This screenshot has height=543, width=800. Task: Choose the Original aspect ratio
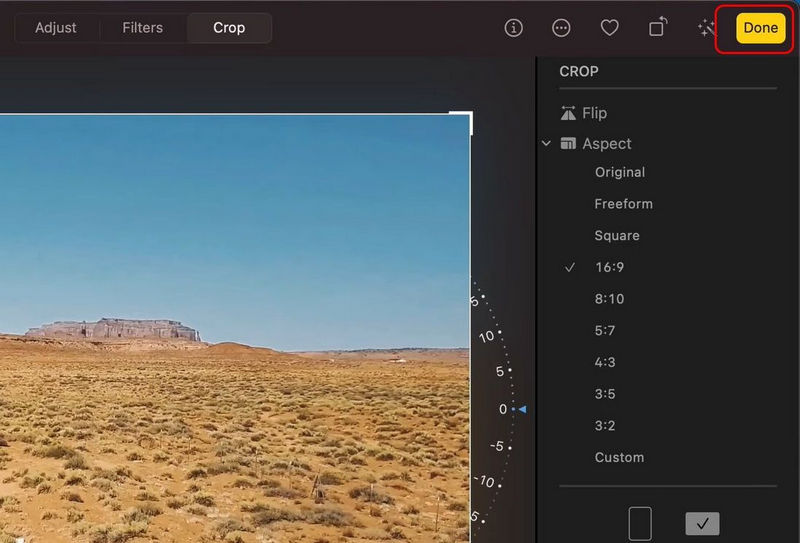click(x=620, y=172)
